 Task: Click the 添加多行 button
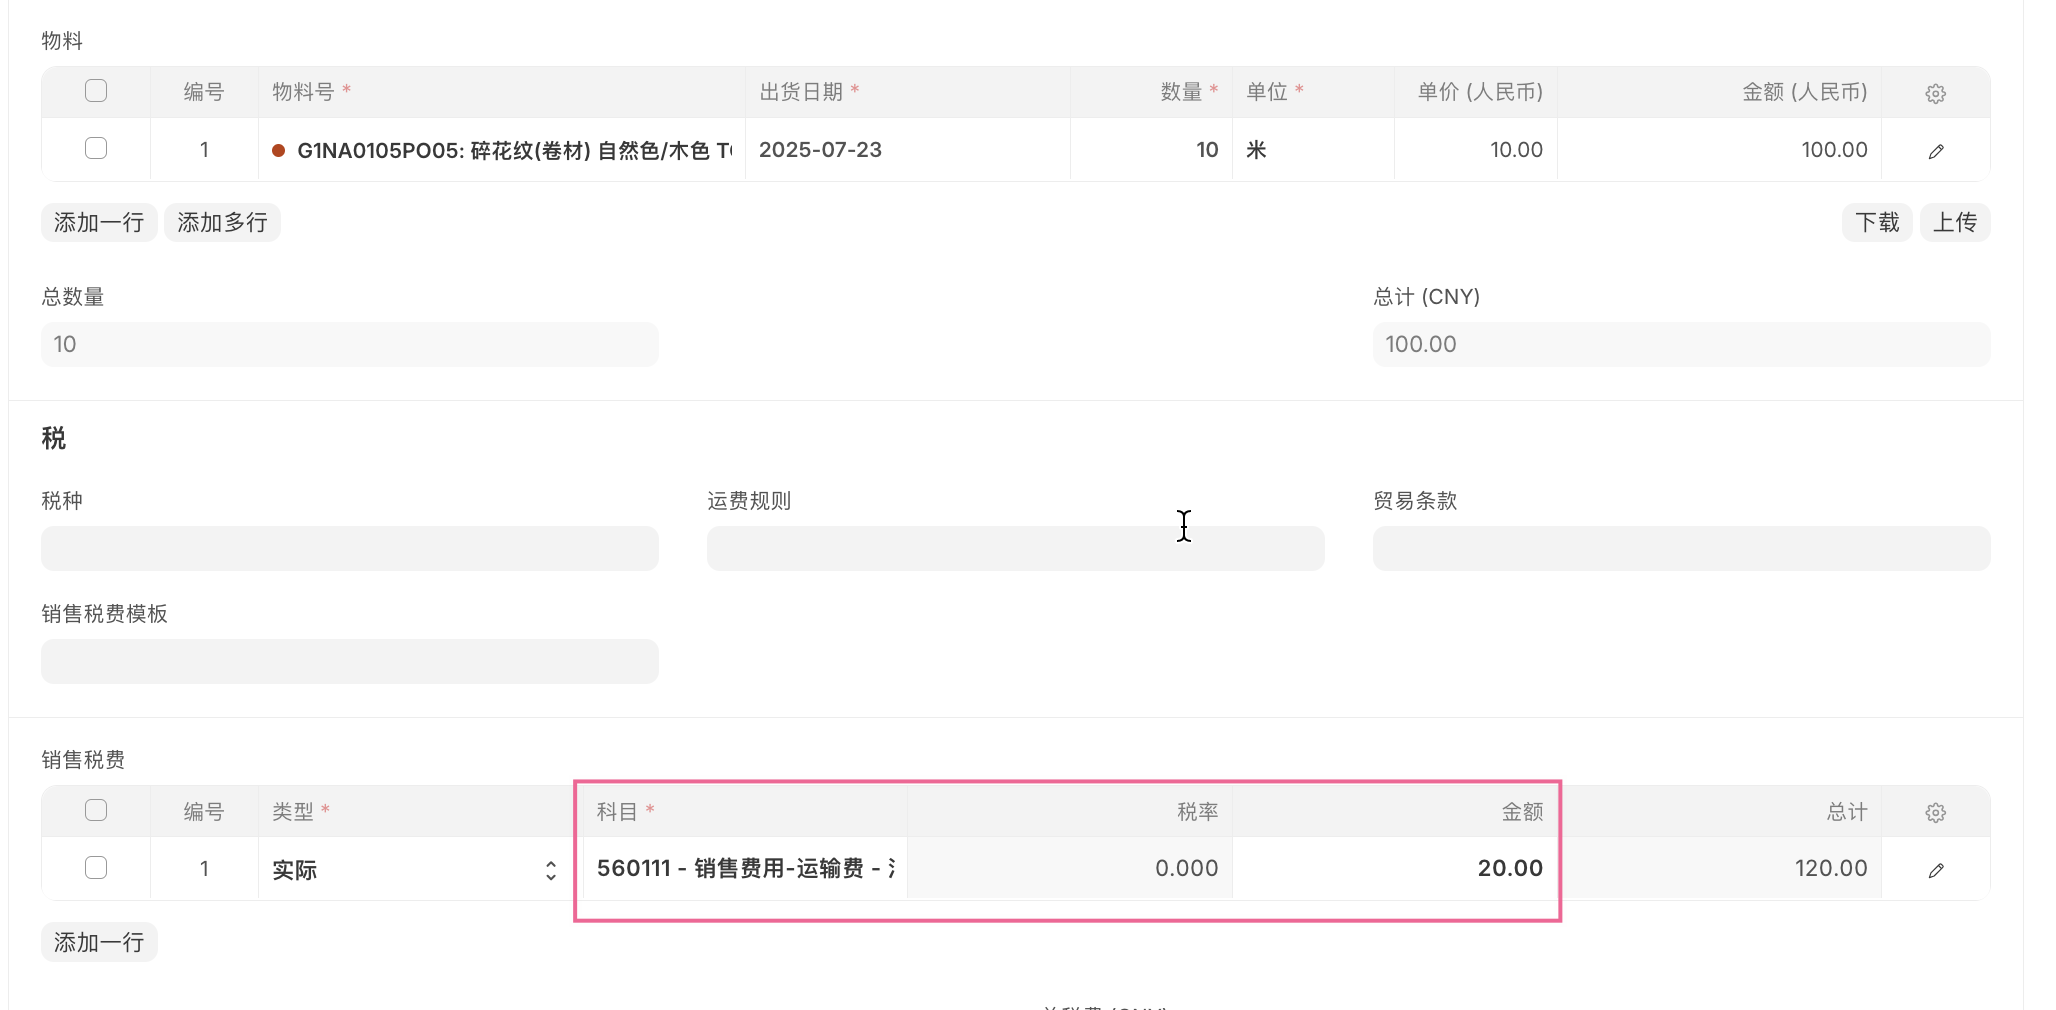(x=221, y=222)
